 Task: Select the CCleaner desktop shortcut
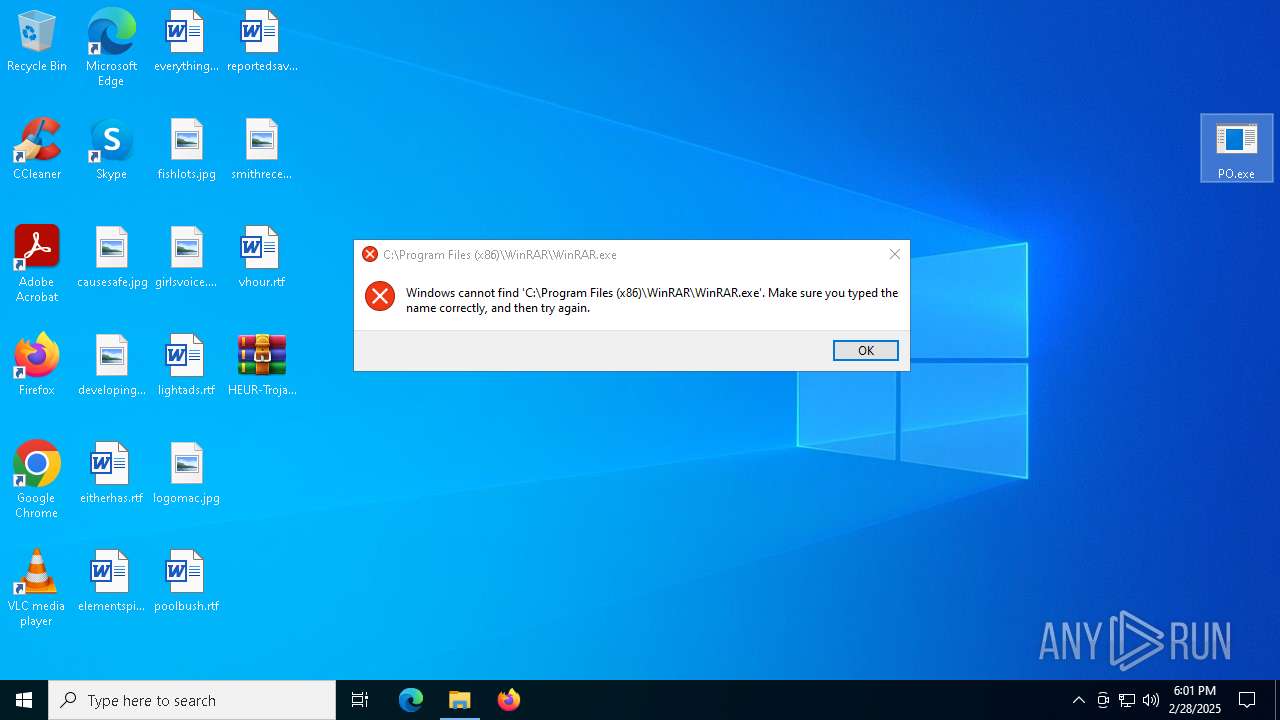point(37,149)
